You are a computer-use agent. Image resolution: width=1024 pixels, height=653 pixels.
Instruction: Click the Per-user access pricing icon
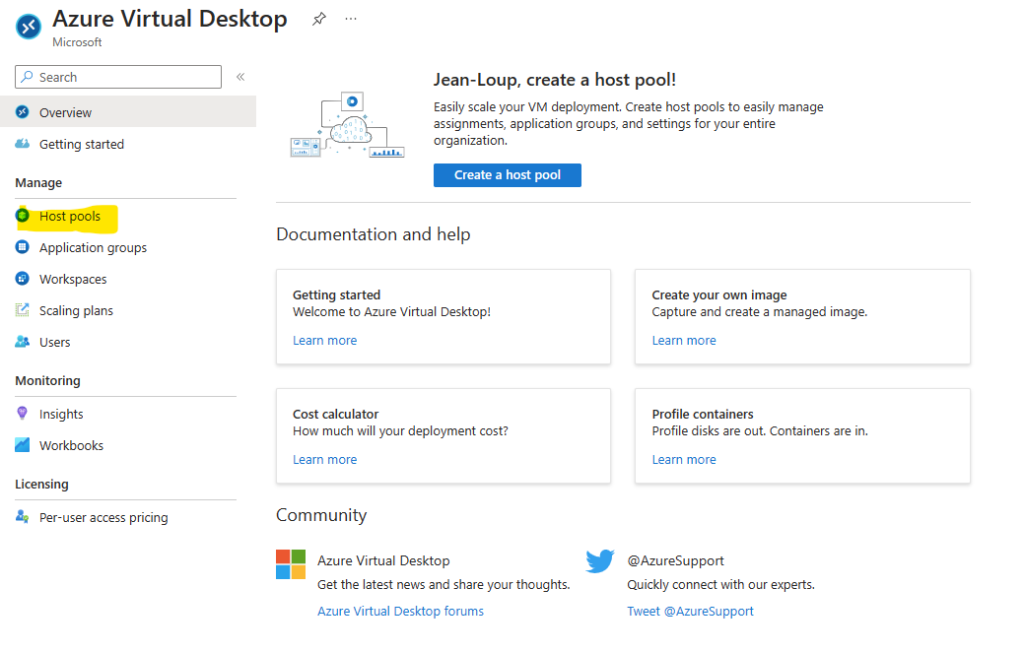(22, 517)
